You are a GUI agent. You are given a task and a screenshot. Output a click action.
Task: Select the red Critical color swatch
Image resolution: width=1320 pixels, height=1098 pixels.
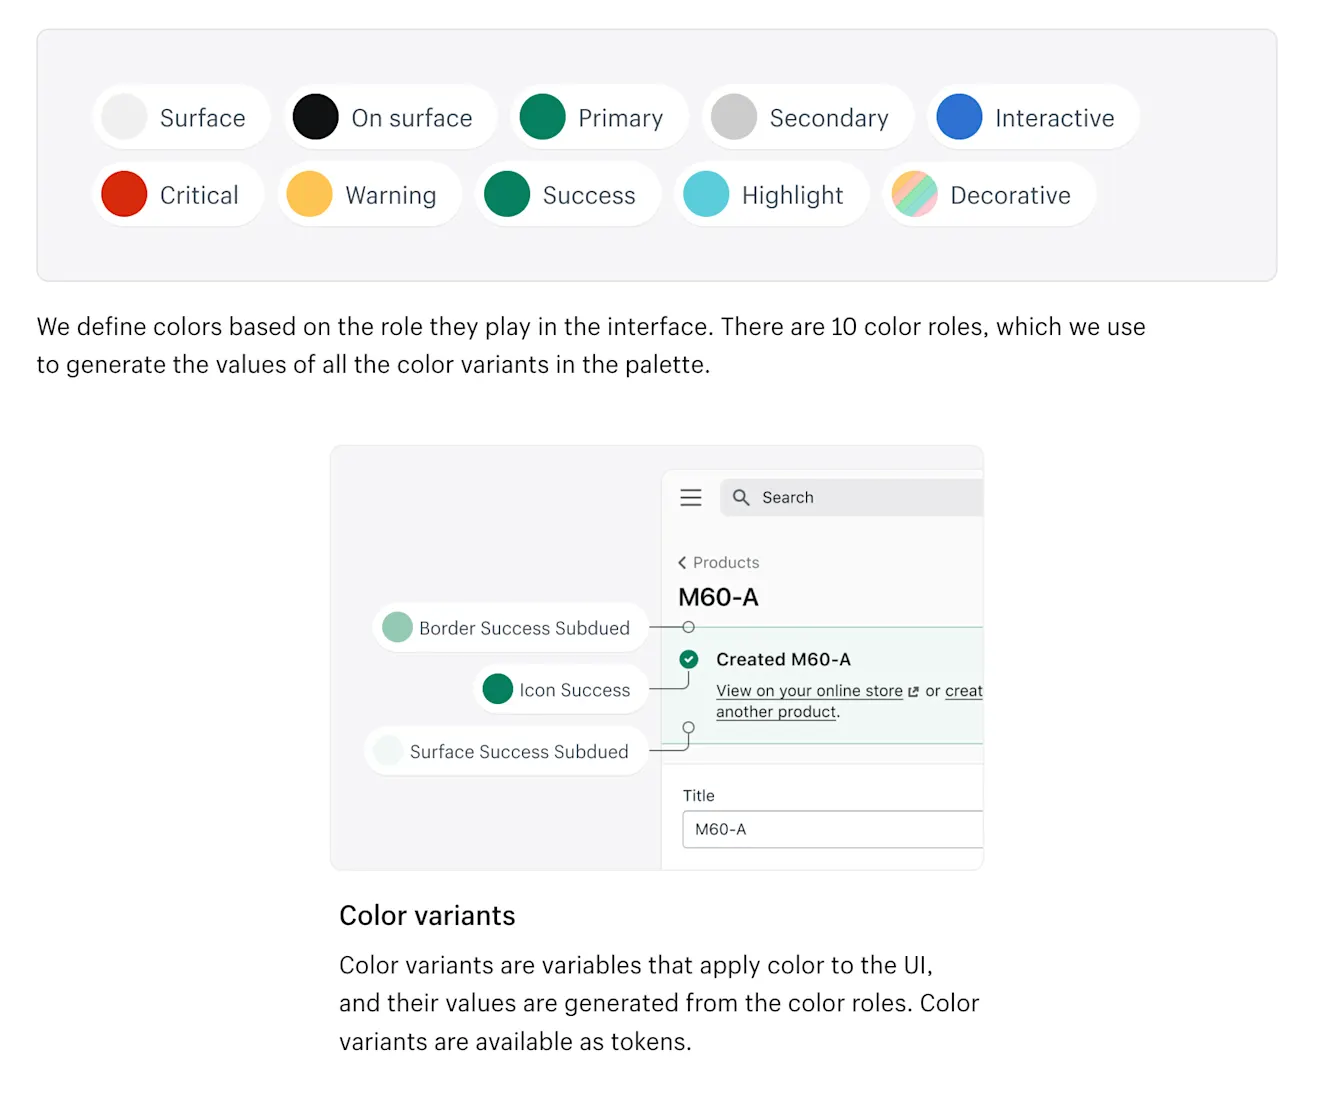[124, 194]
